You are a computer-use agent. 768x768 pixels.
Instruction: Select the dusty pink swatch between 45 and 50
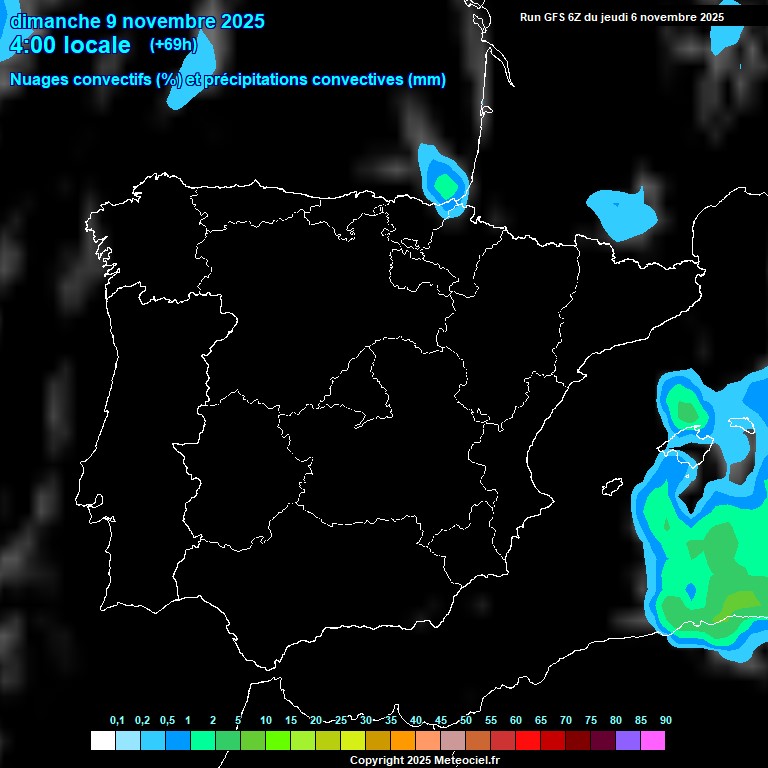click(453, 740)
